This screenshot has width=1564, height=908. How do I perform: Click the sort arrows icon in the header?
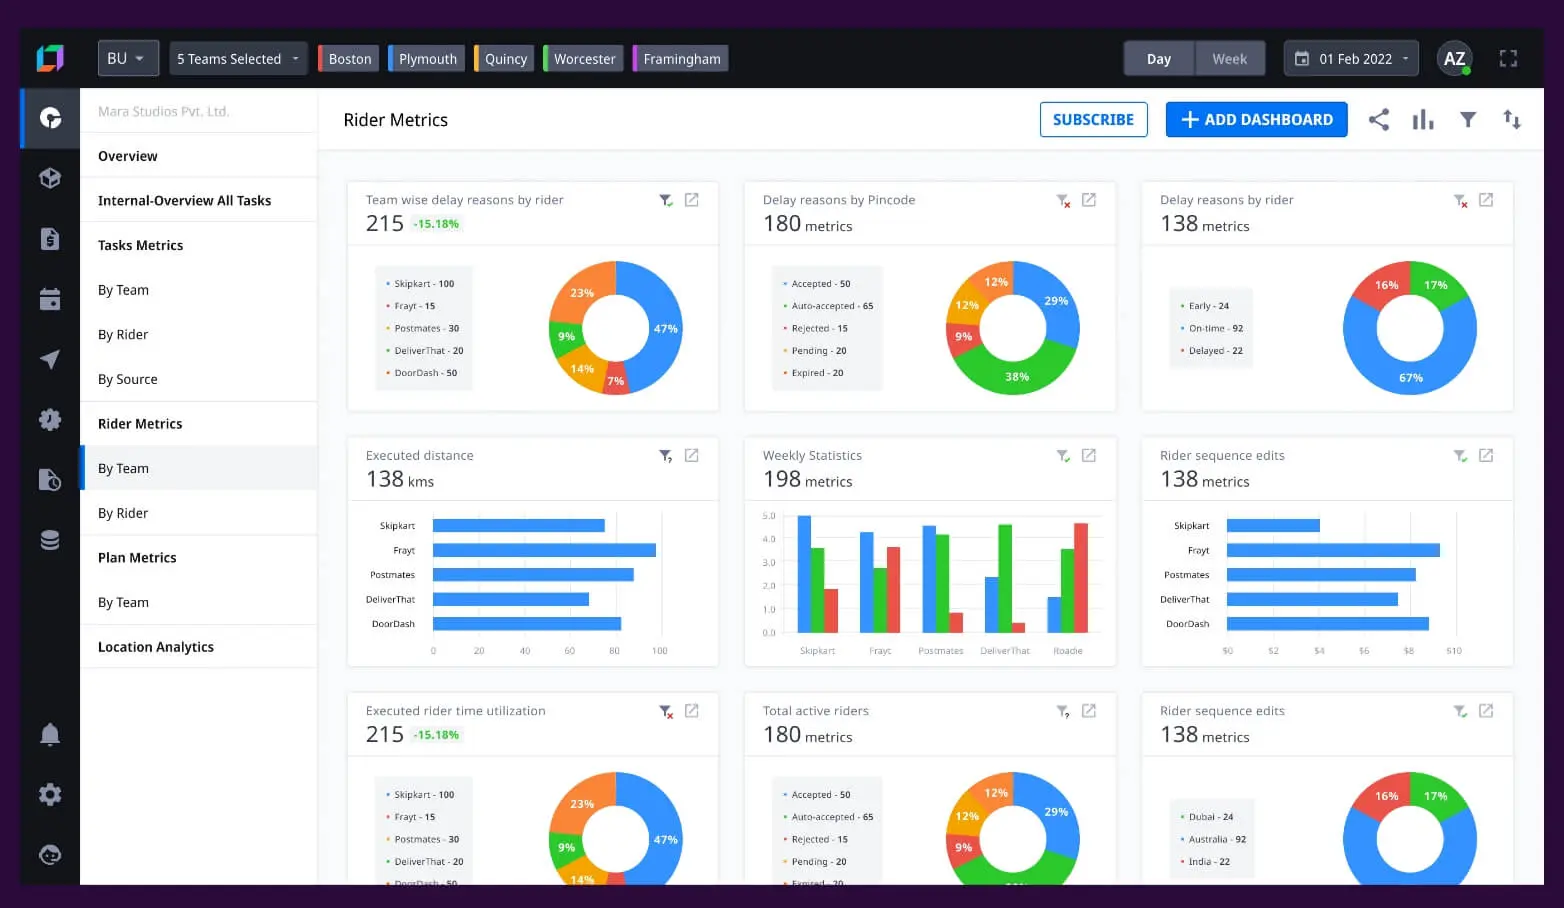point(1511,119)
